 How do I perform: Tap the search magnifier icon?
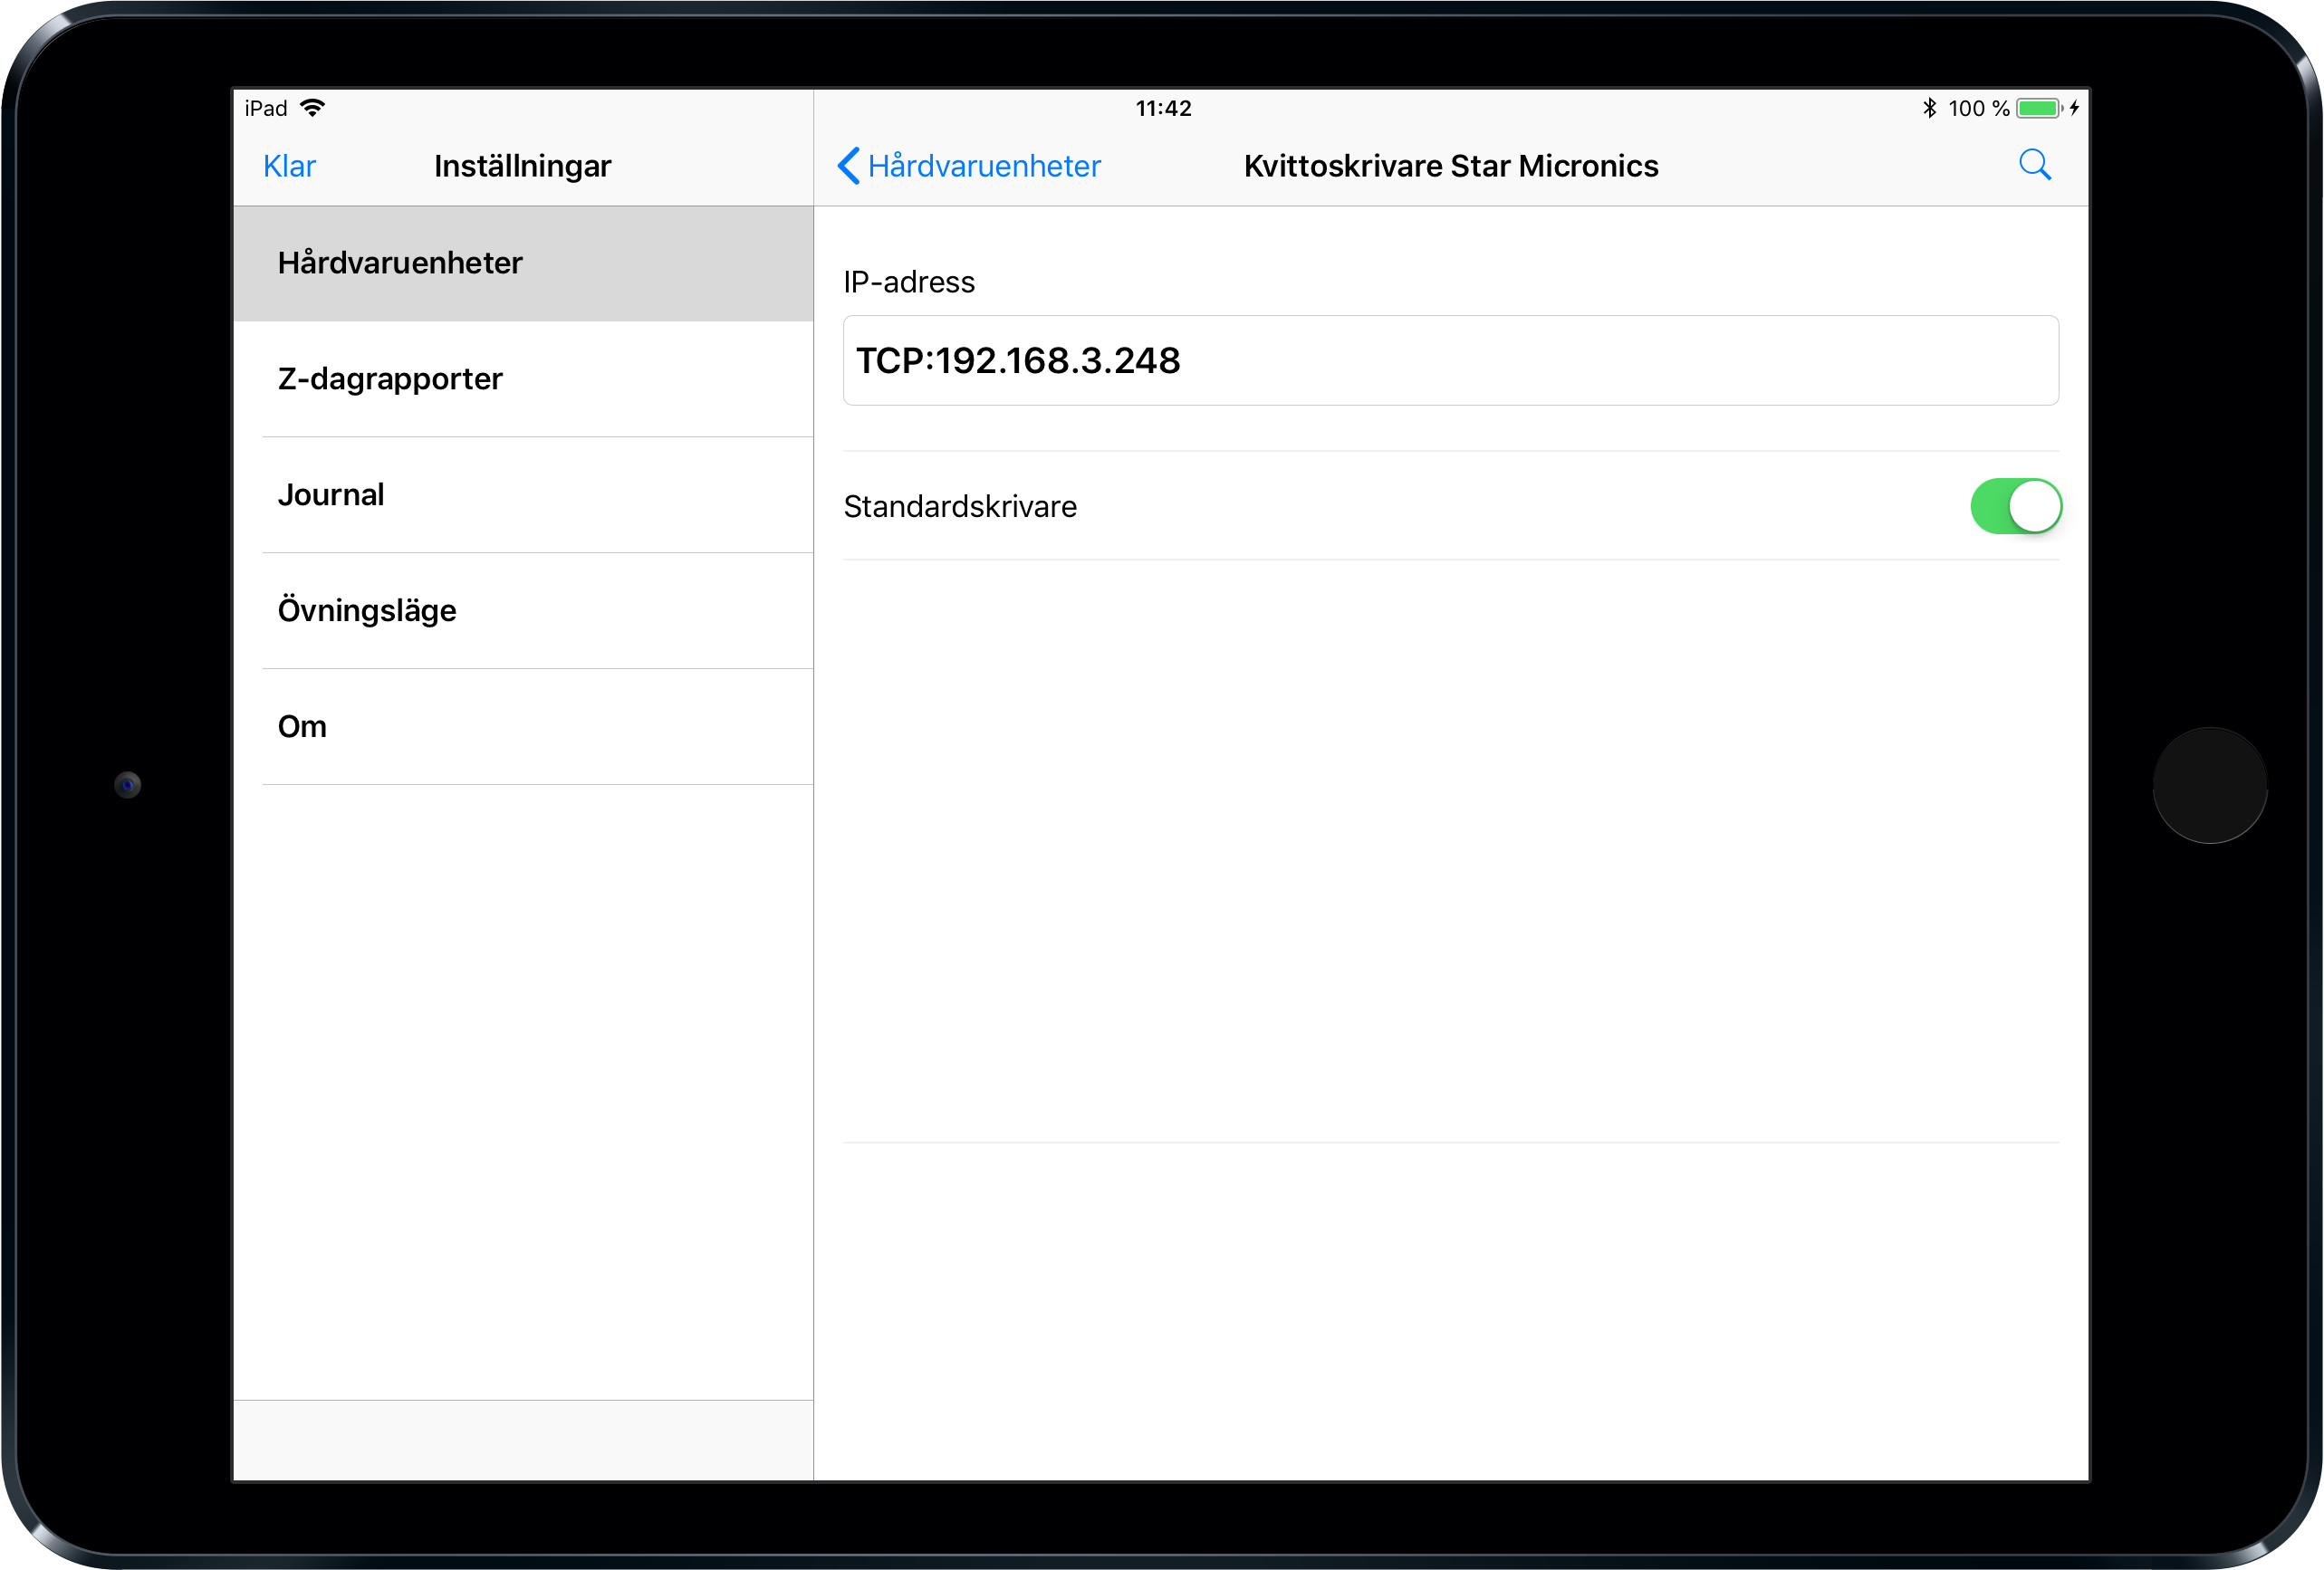click(x=2034, y=165)
